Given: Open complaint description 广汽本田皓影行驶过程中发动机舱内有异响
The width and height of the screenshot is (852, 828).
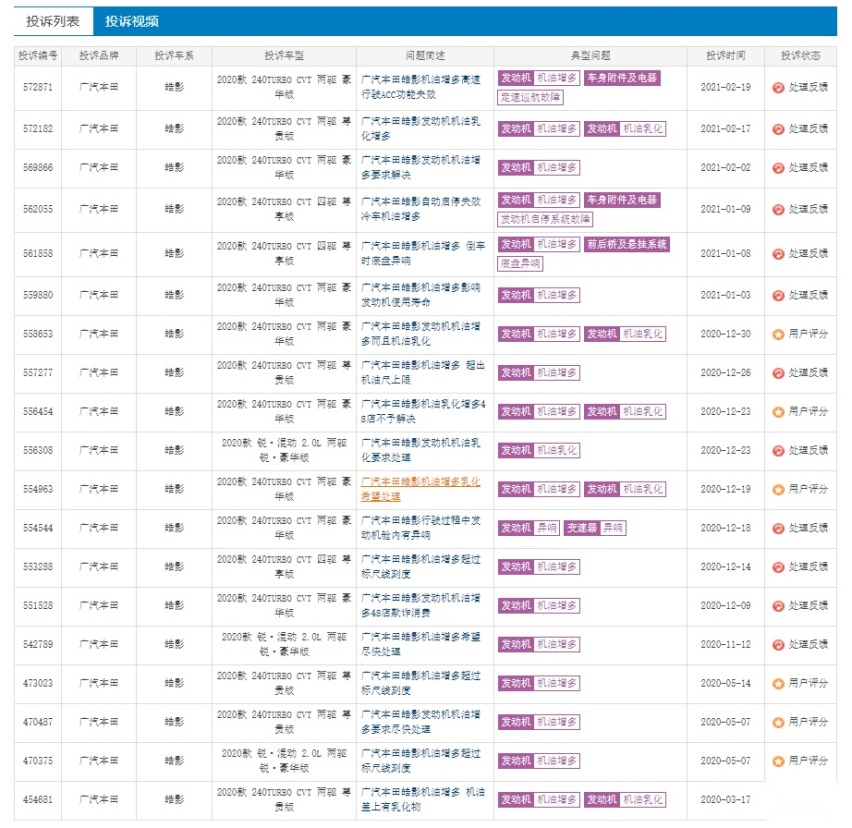Looking at the screenshot, I should (421, 528).
